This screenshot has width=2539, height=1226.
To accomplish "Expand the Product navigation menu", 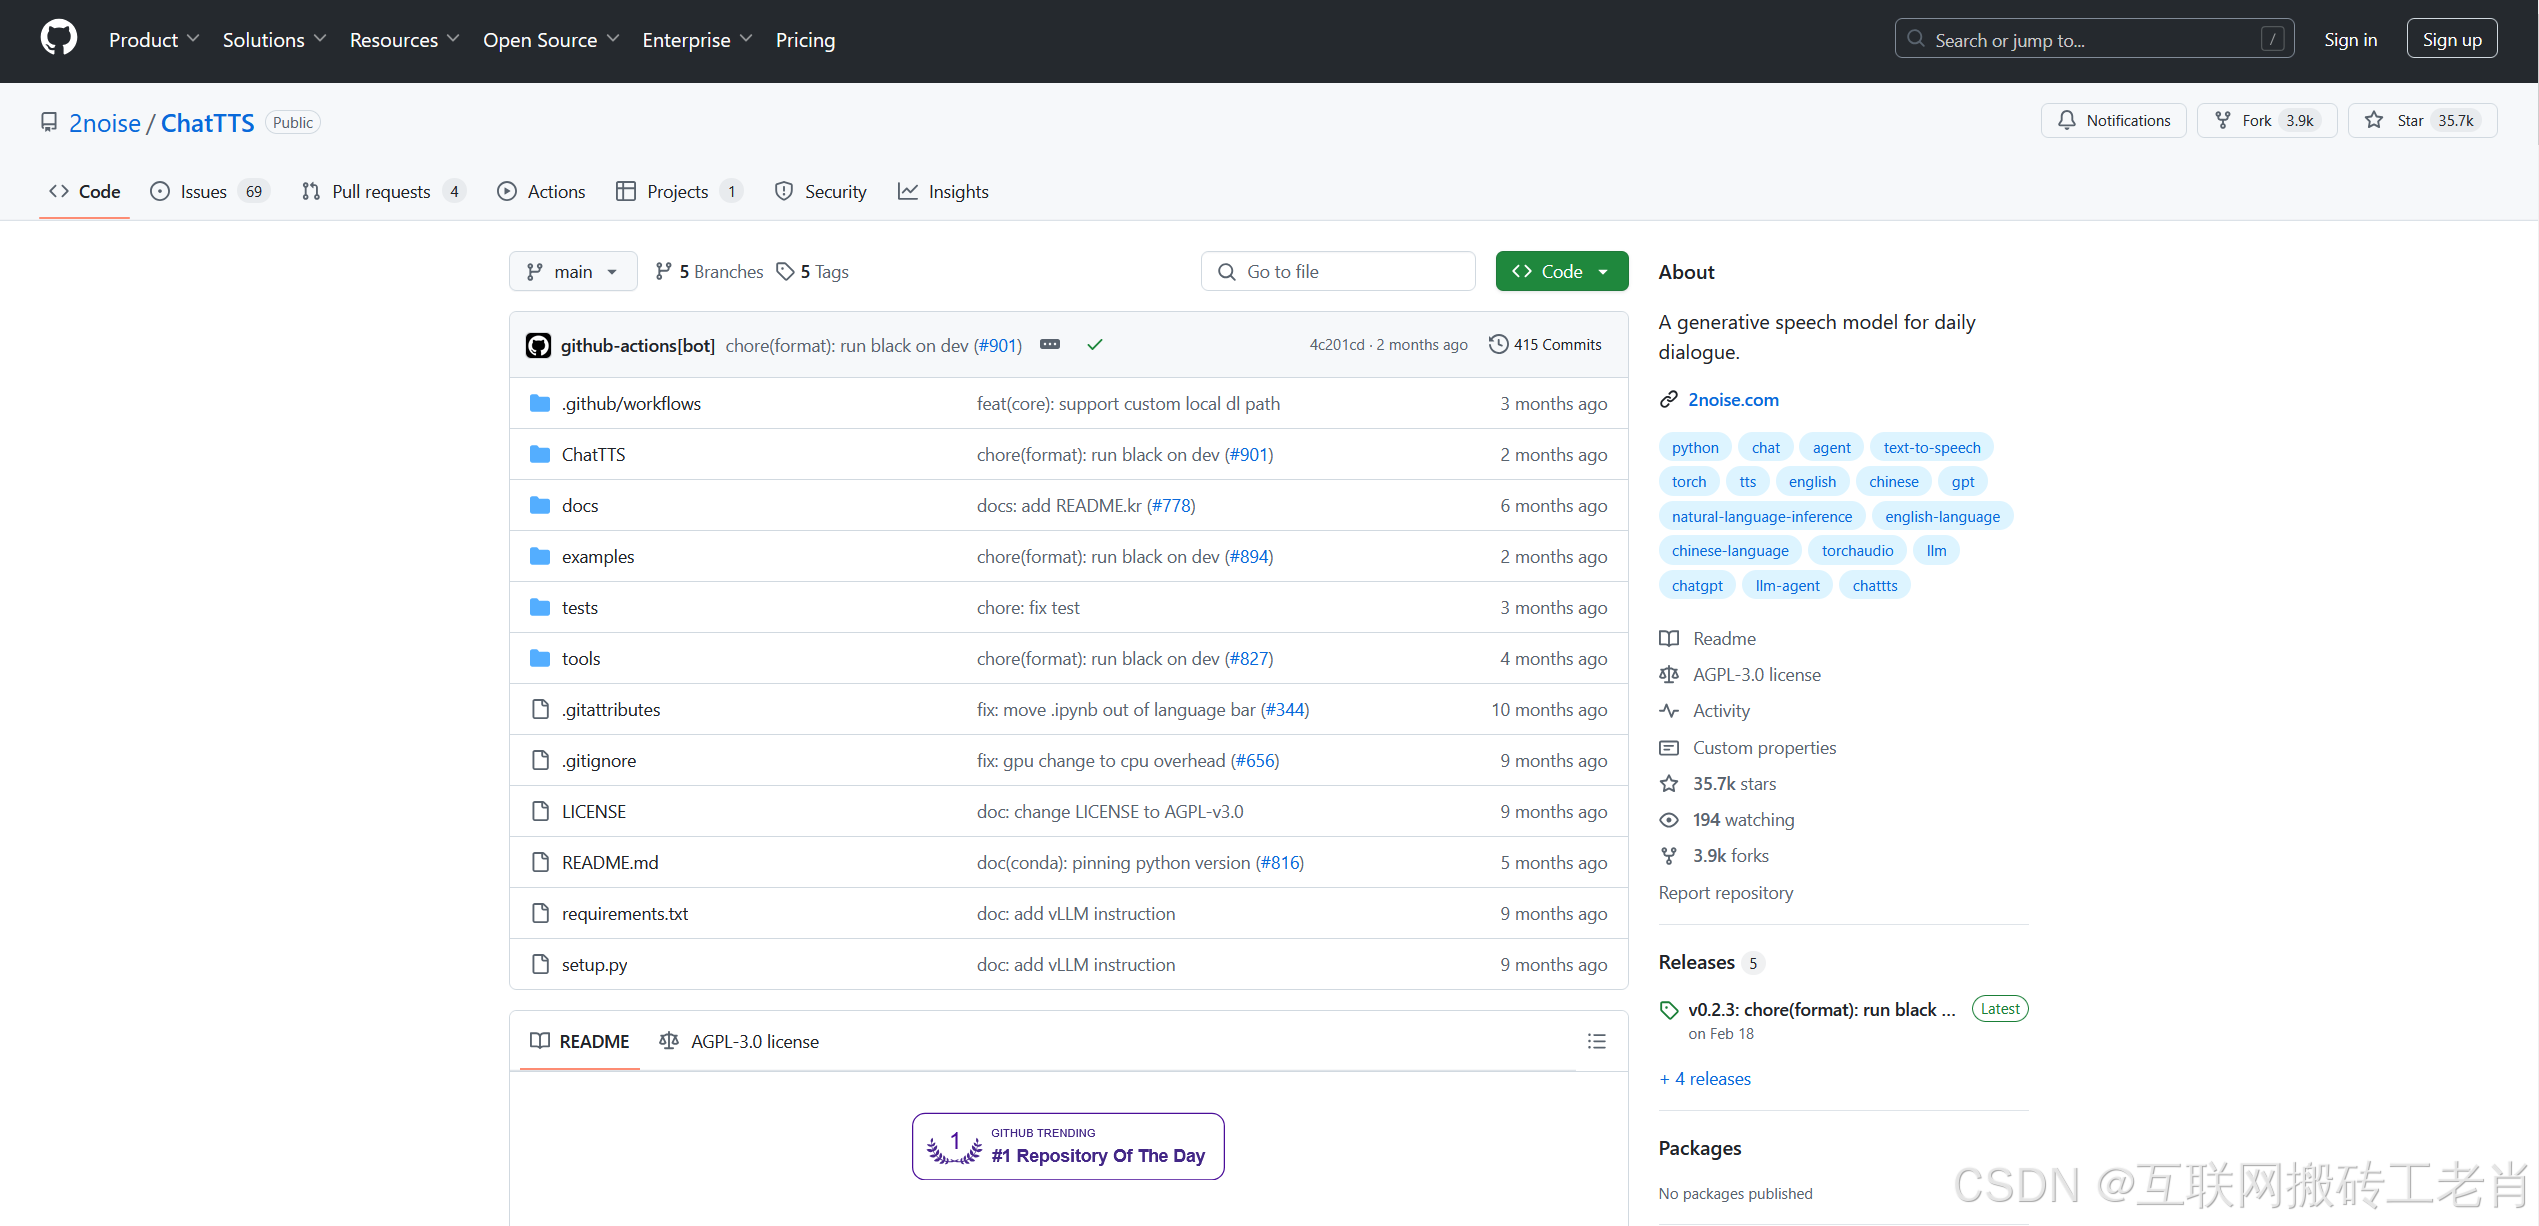I will [x=154, y=40].
